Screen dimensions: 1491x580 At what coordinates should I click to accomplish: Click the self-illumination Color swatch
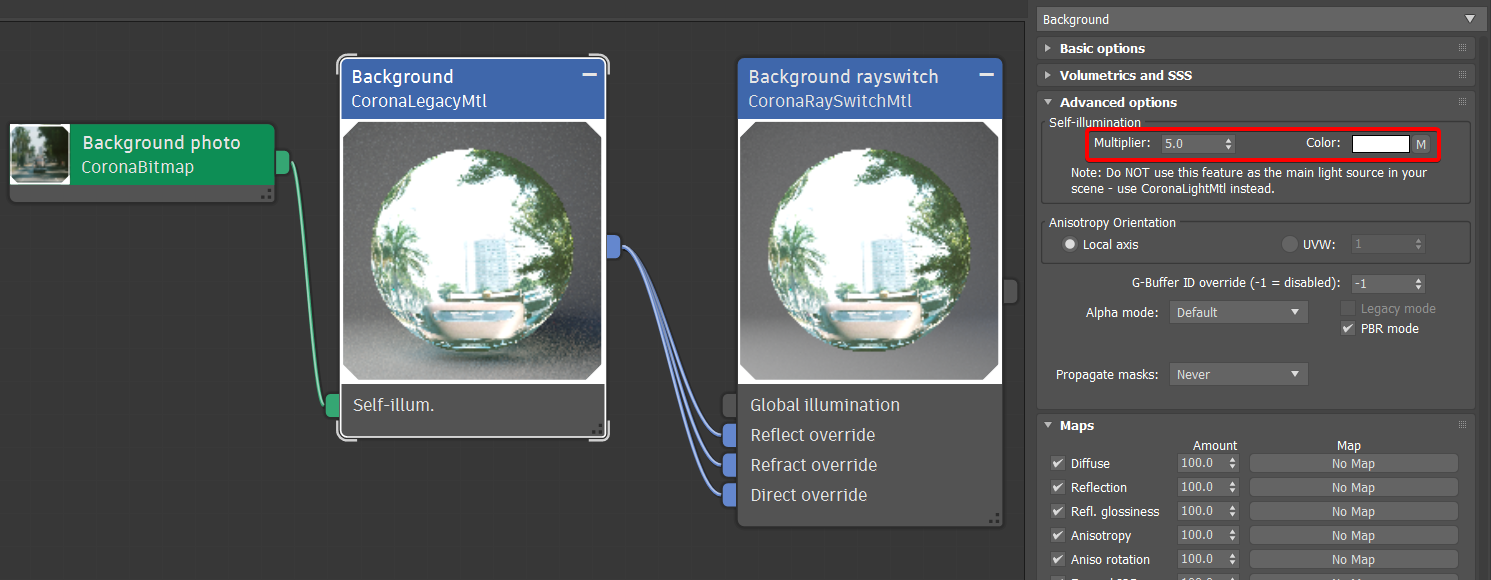[x=1381, y=143]
